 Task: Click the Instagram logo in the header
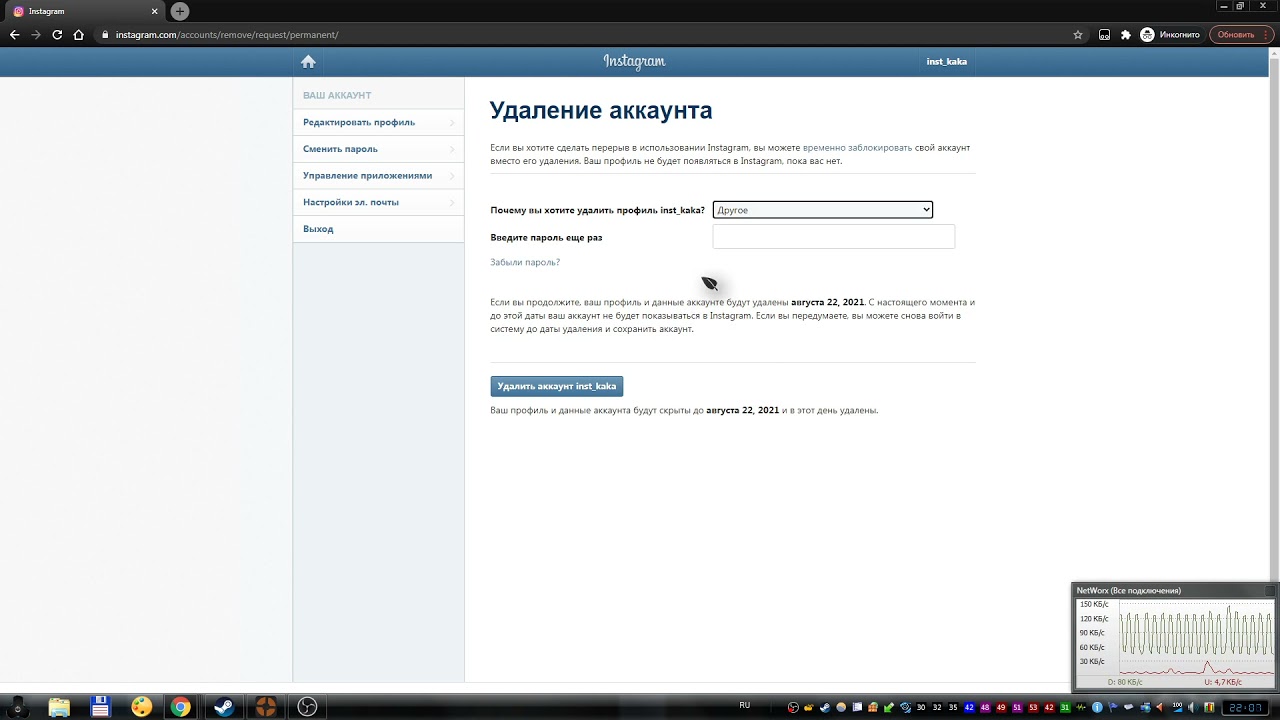click(x=634, y=61)
